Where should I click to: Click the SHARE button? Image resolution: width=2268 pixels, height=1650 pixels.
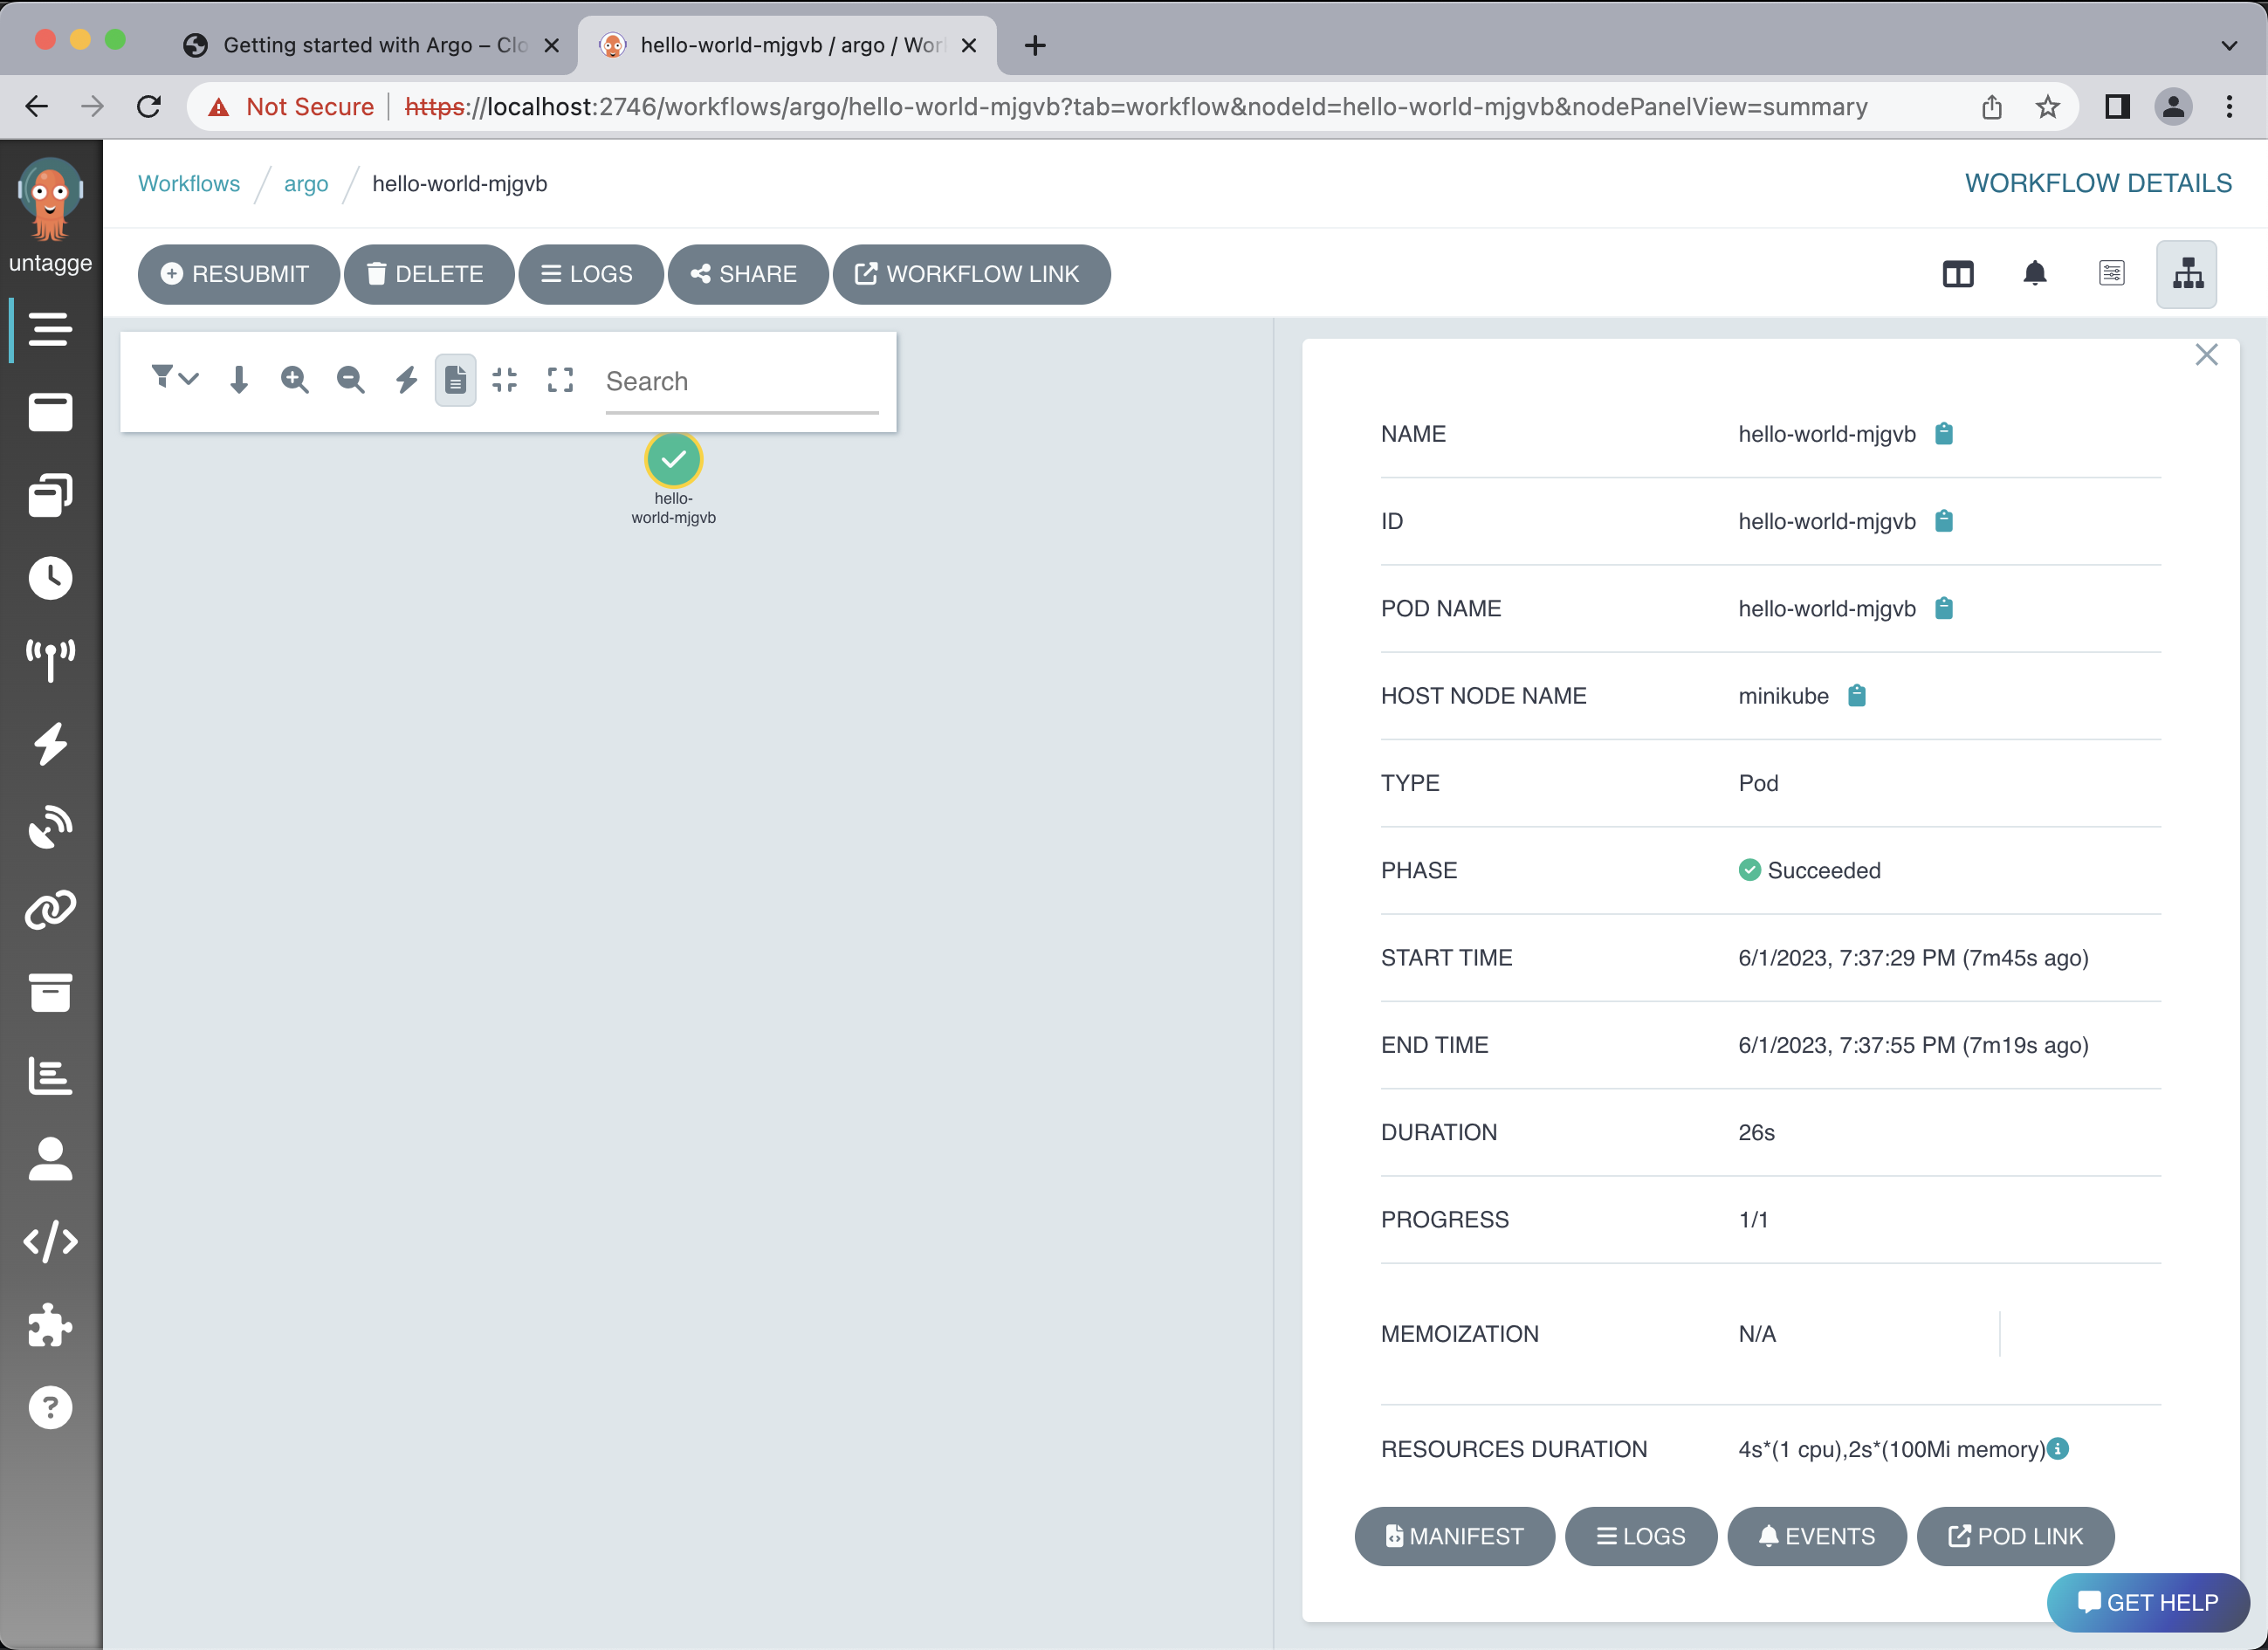[747, 274]
